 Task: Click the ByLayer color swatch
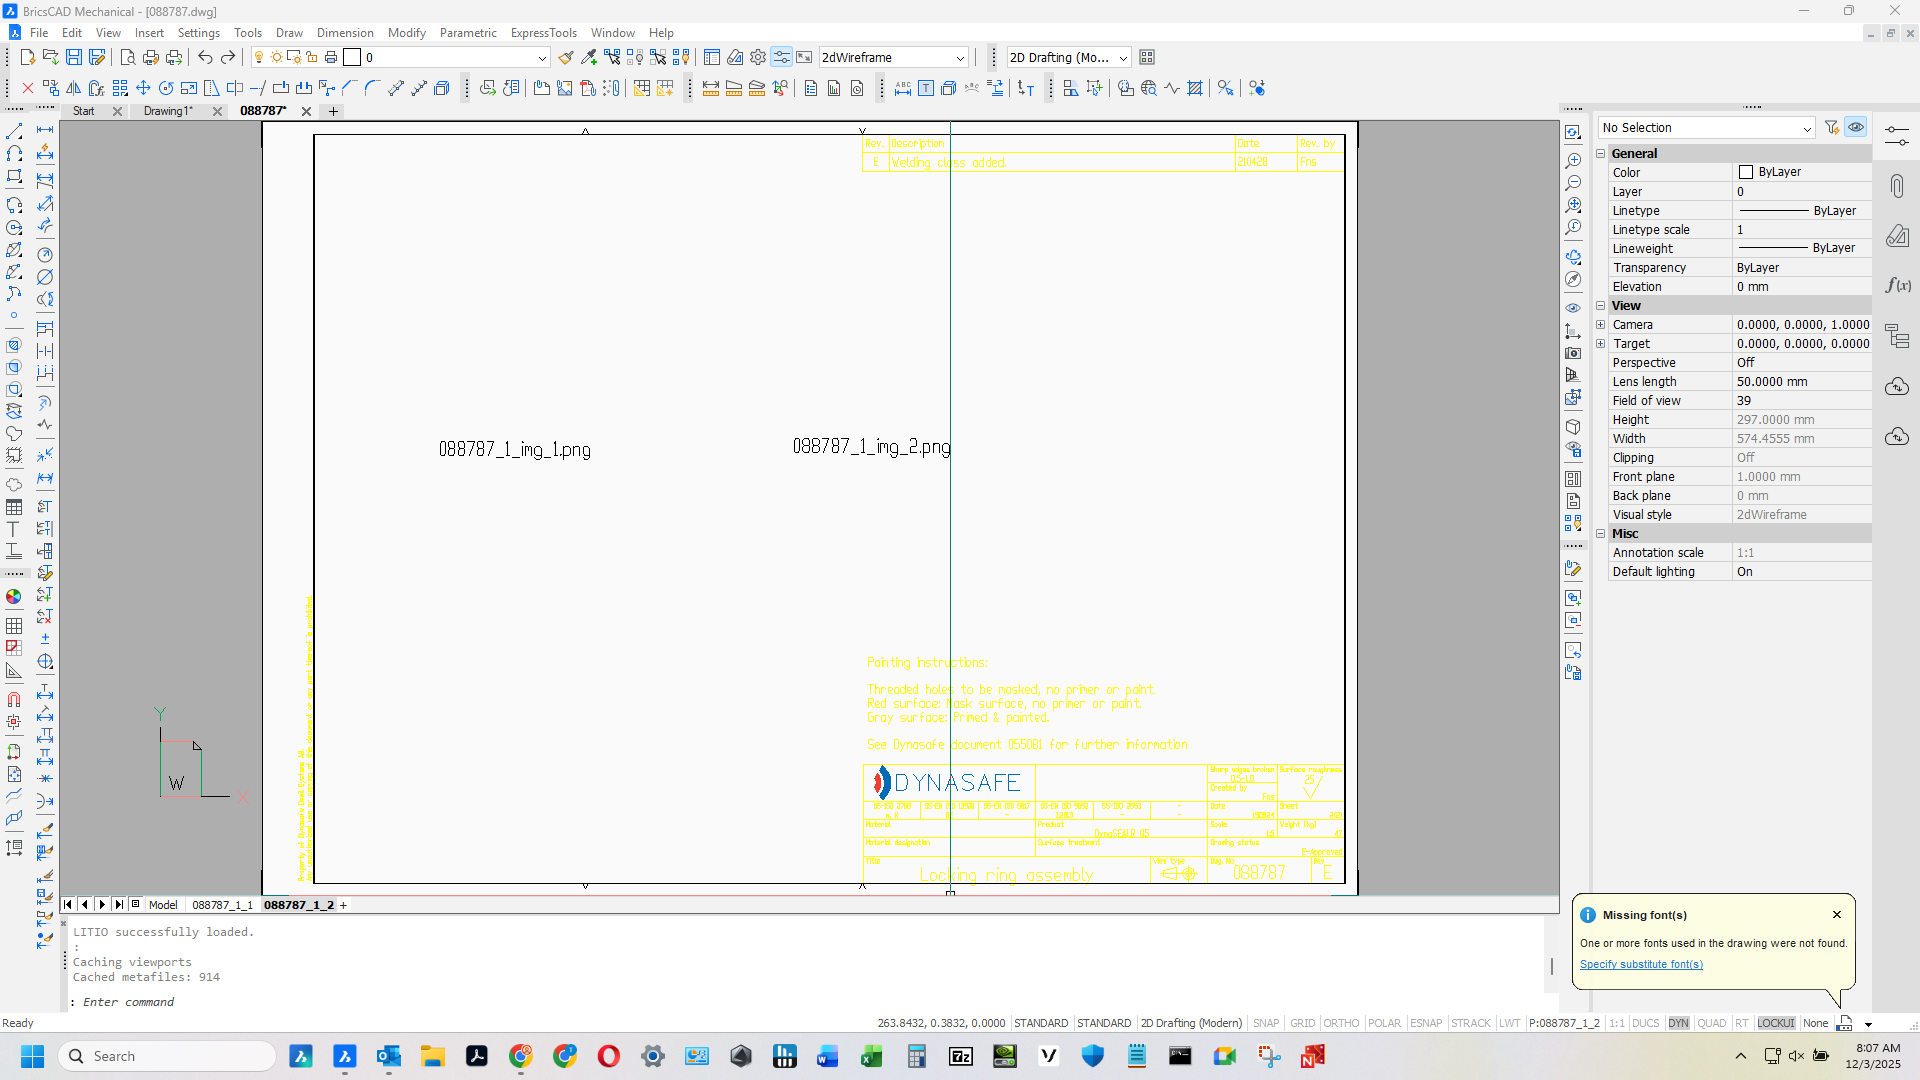click(x=1746, y=173)
